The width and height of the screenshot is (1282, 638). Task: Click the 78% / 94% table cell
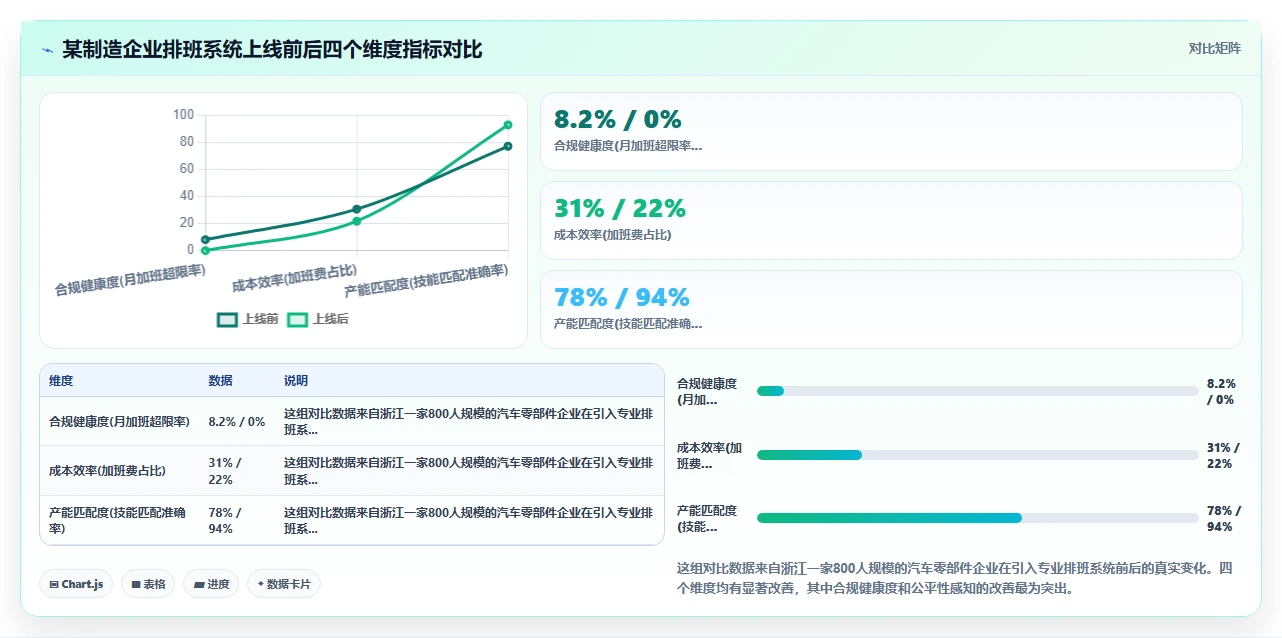click(237, 521)
